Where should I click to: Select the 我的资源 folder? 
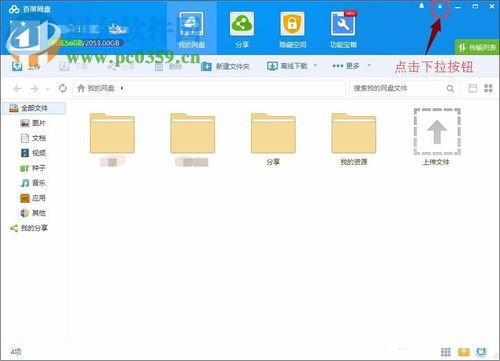(x=354, y=139)
